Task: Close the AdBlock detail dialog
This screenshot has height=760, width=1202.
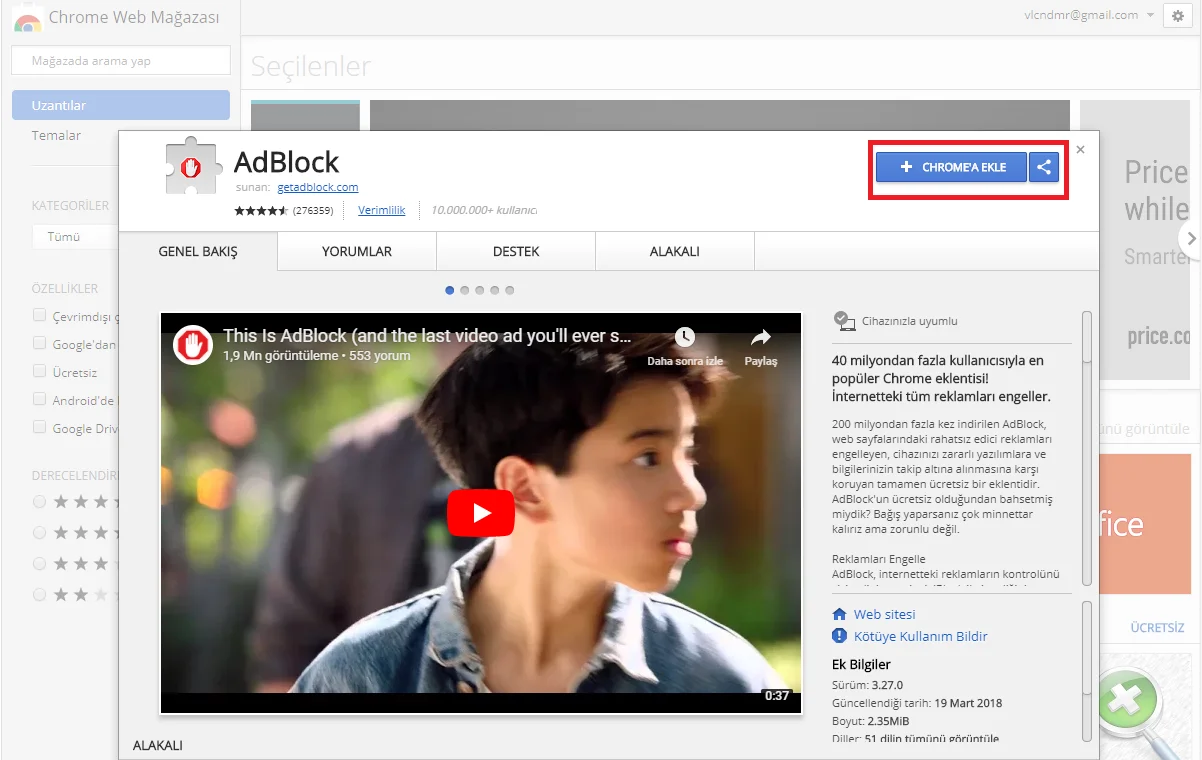Action: point(1080,149)
